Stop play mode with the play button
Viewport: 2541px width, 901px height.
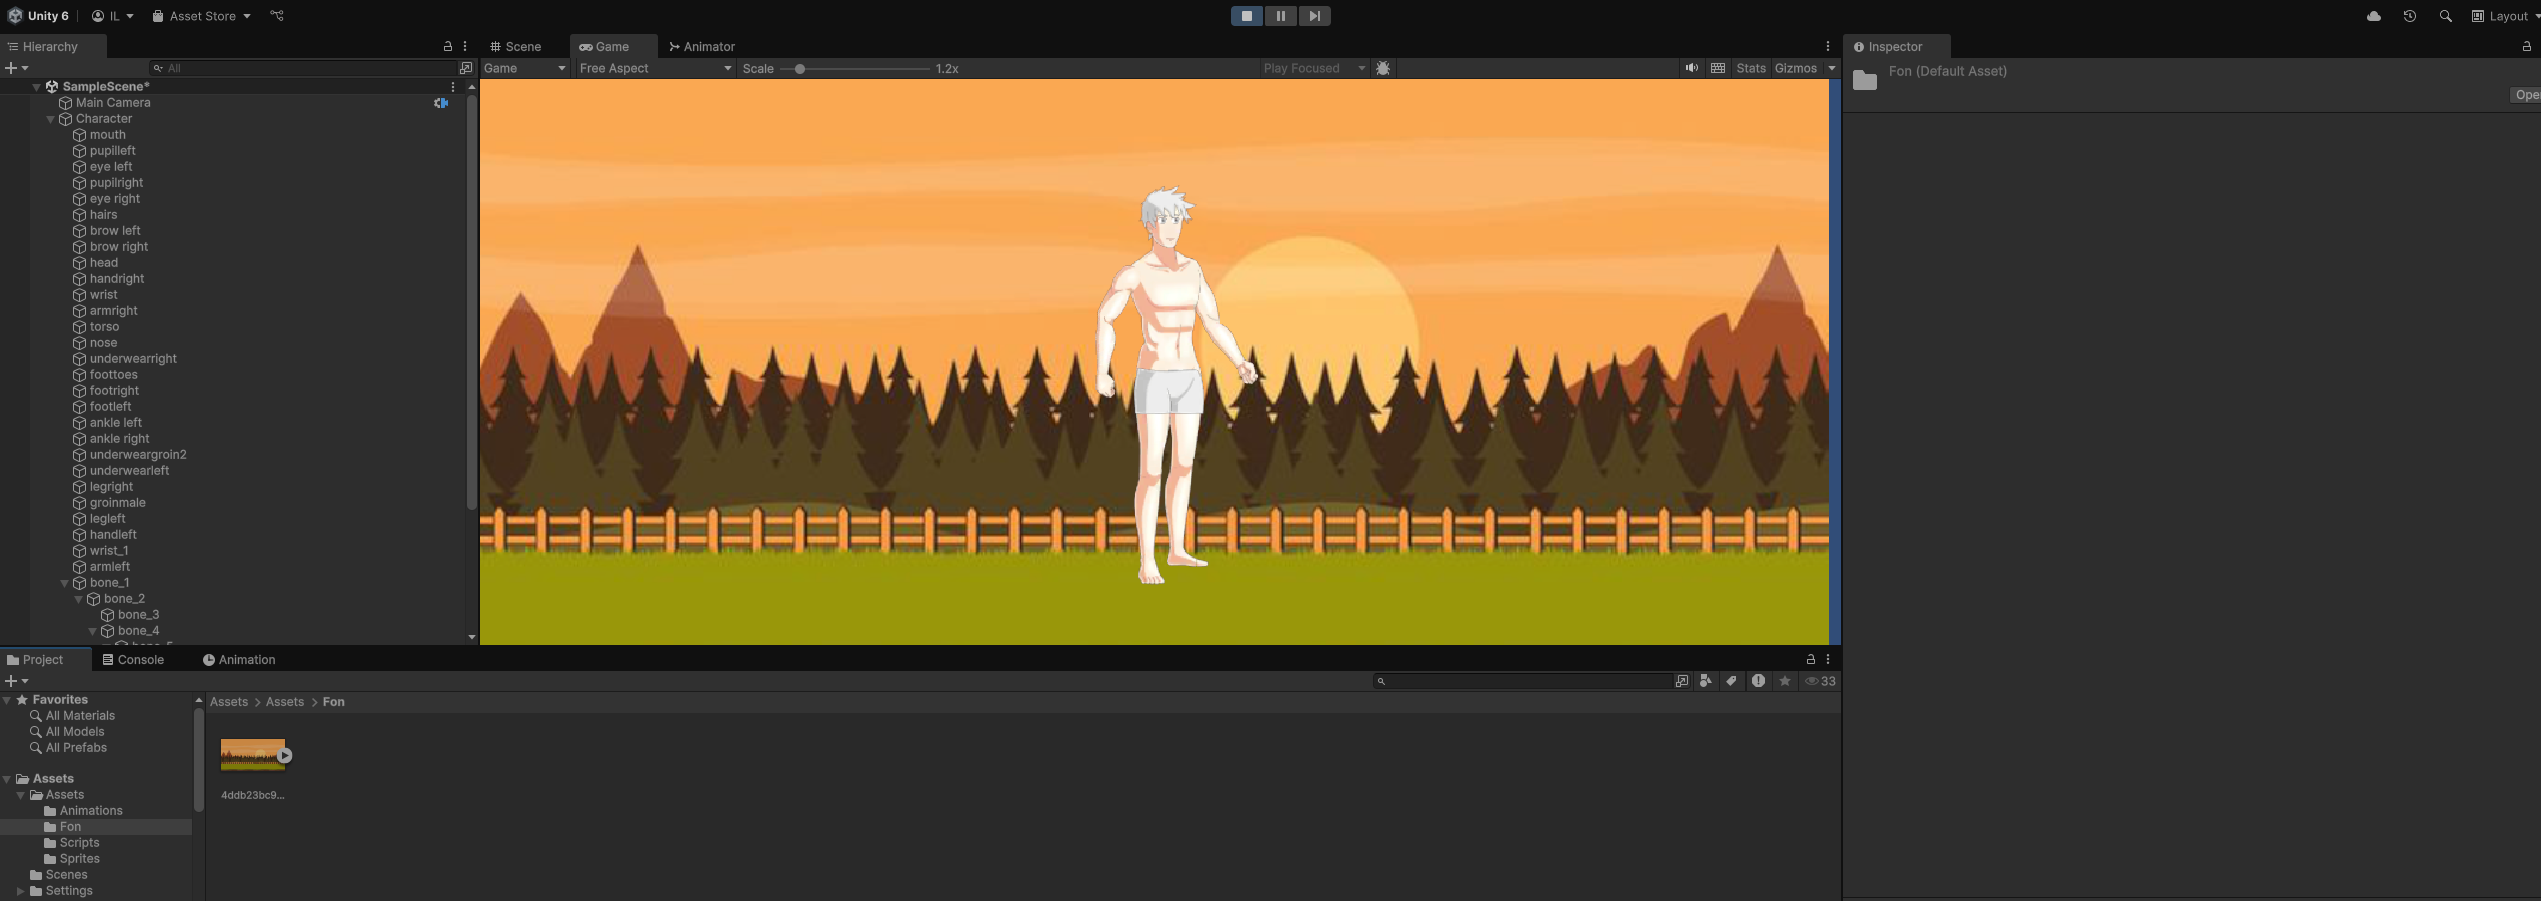pos(1246,16)
